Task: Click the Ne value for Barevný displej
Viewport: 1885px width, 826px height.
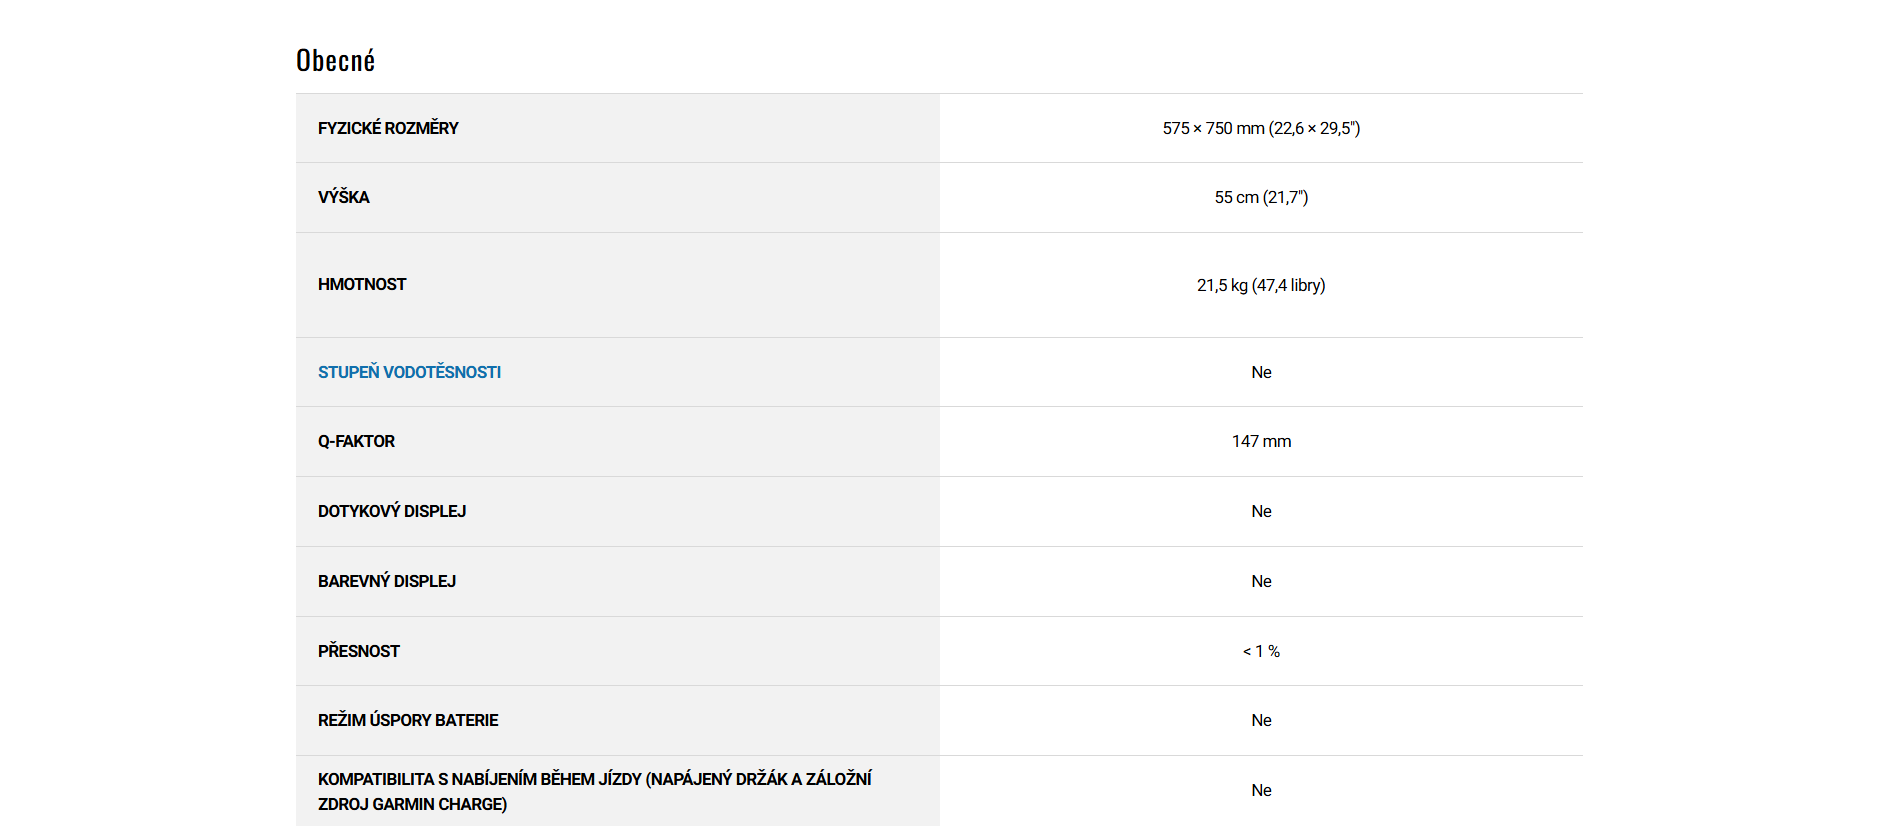Action: click(x=1261, y=581)
